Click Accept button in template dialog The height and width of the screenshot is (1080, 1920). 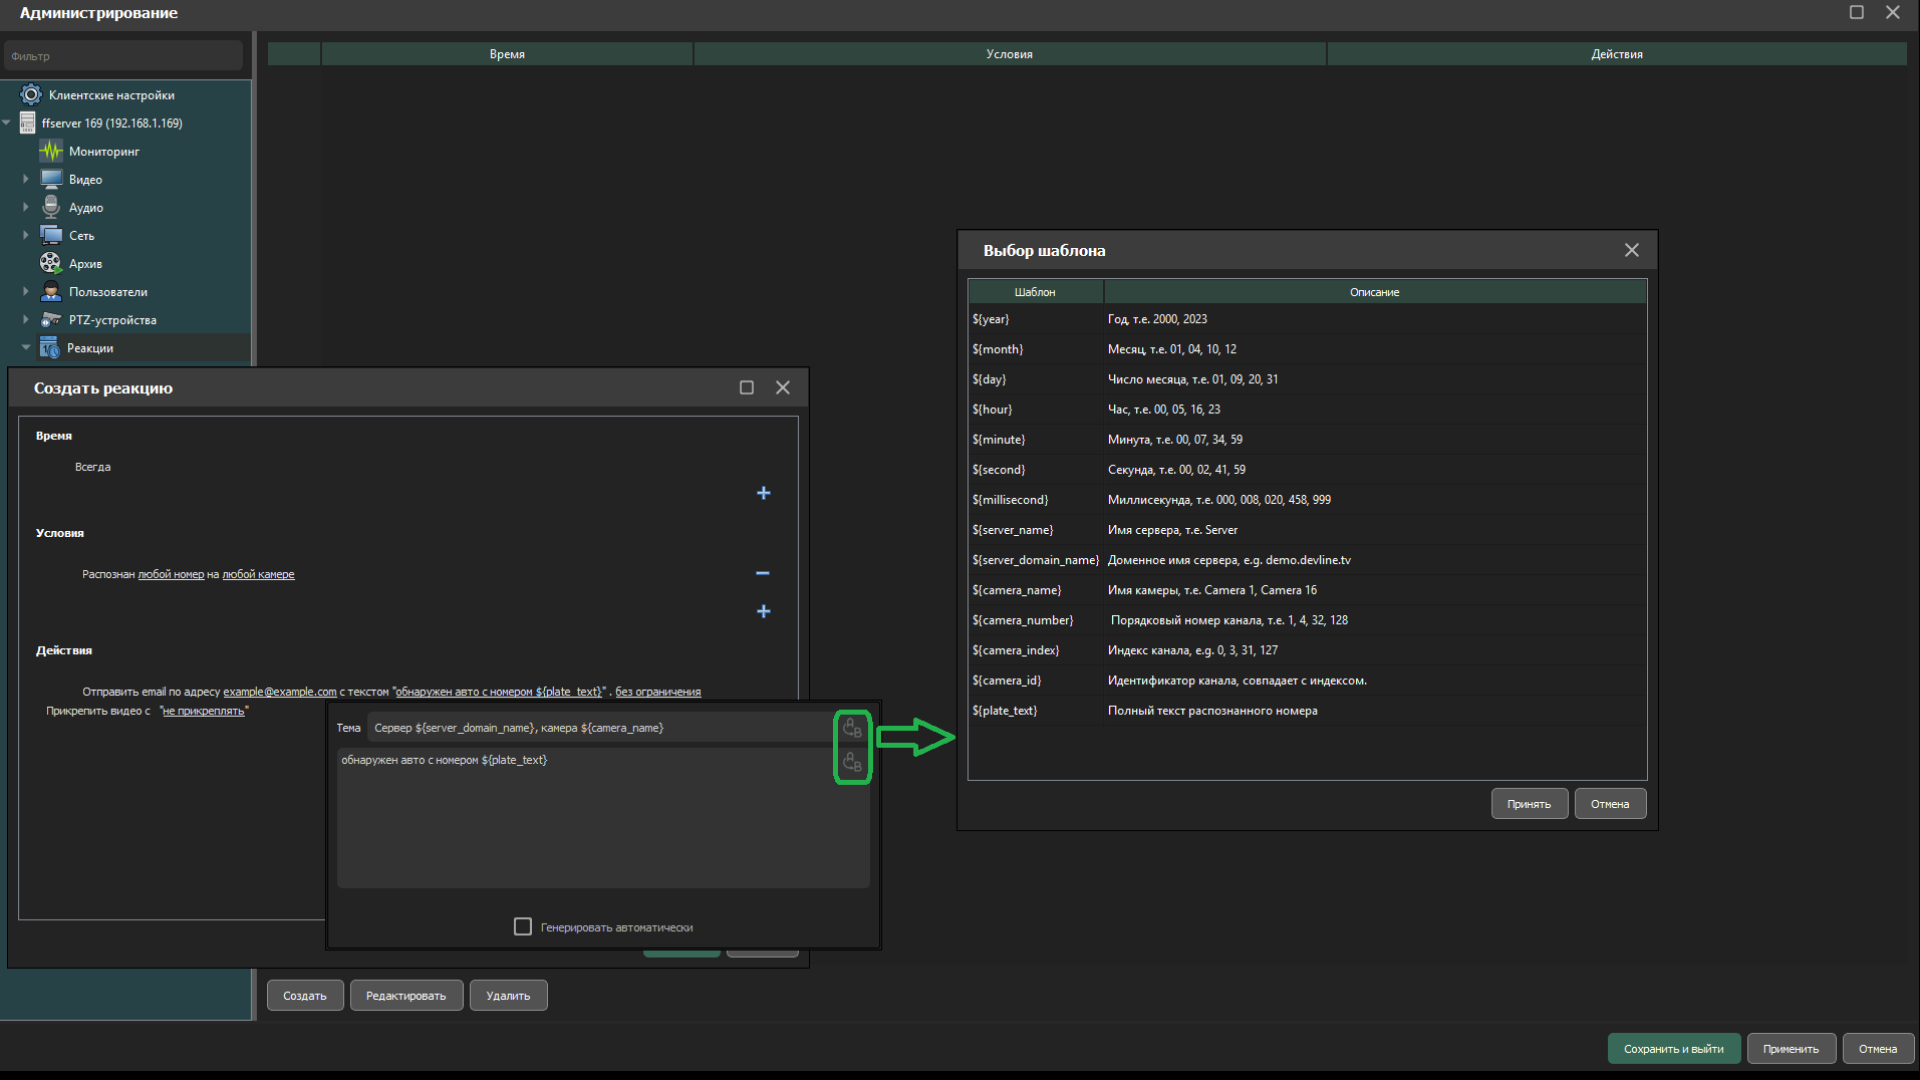coord(1528,804)
